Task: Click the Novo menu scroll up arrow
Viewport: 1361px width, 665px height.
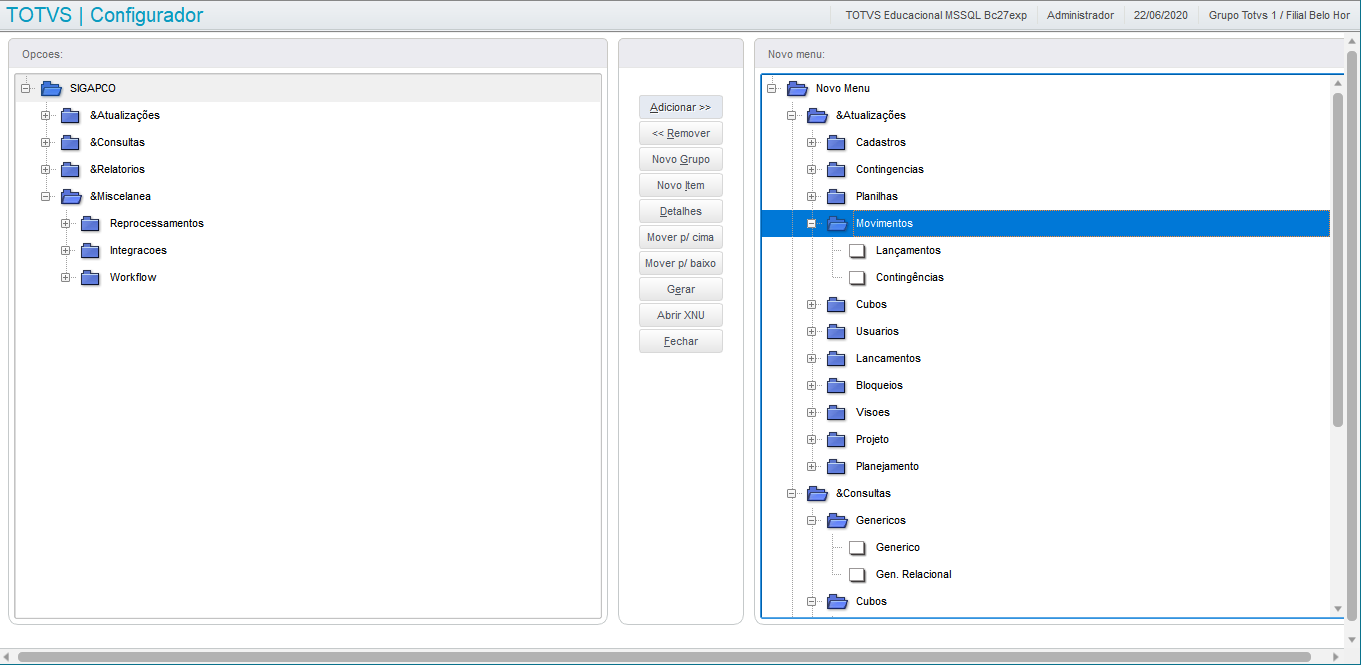Action: 1338,82
